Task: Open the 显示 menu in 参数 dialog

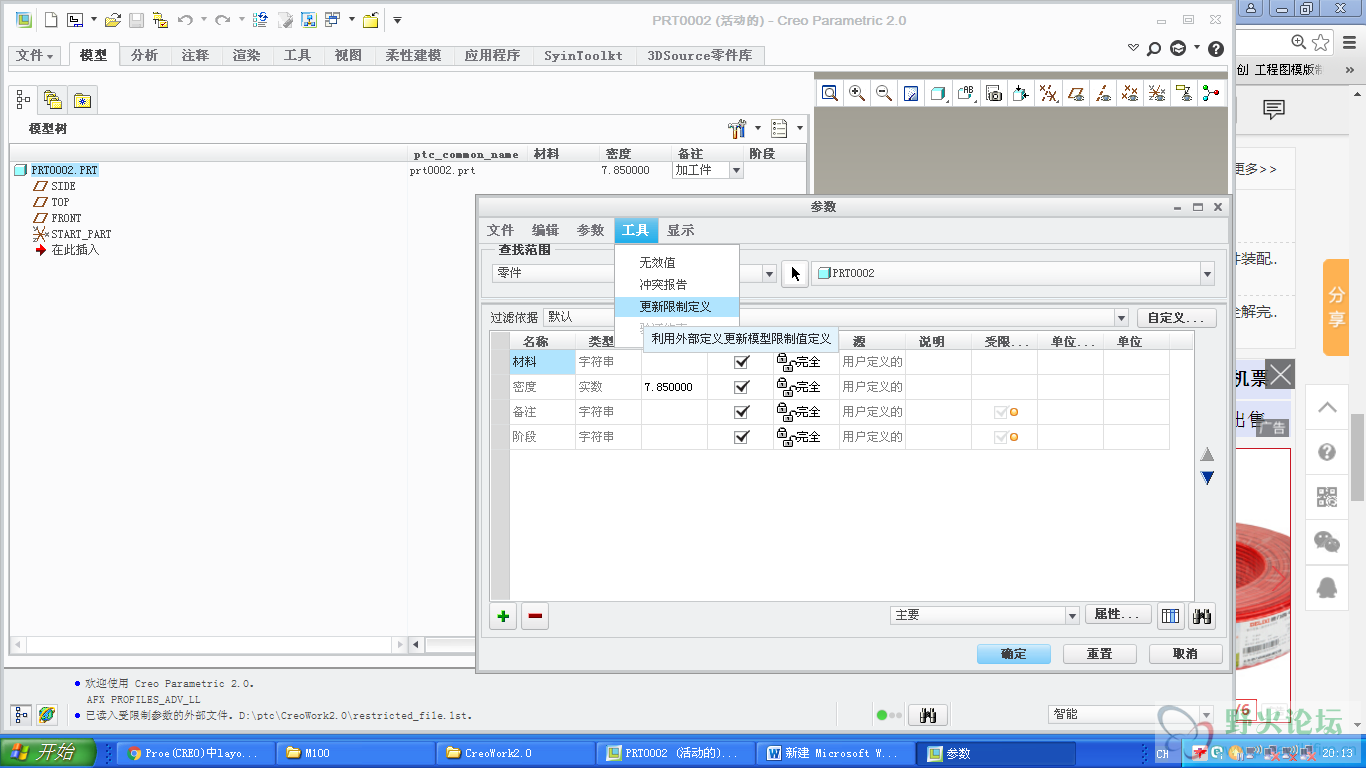Action: pyautogui.click(x=681, y=231)
